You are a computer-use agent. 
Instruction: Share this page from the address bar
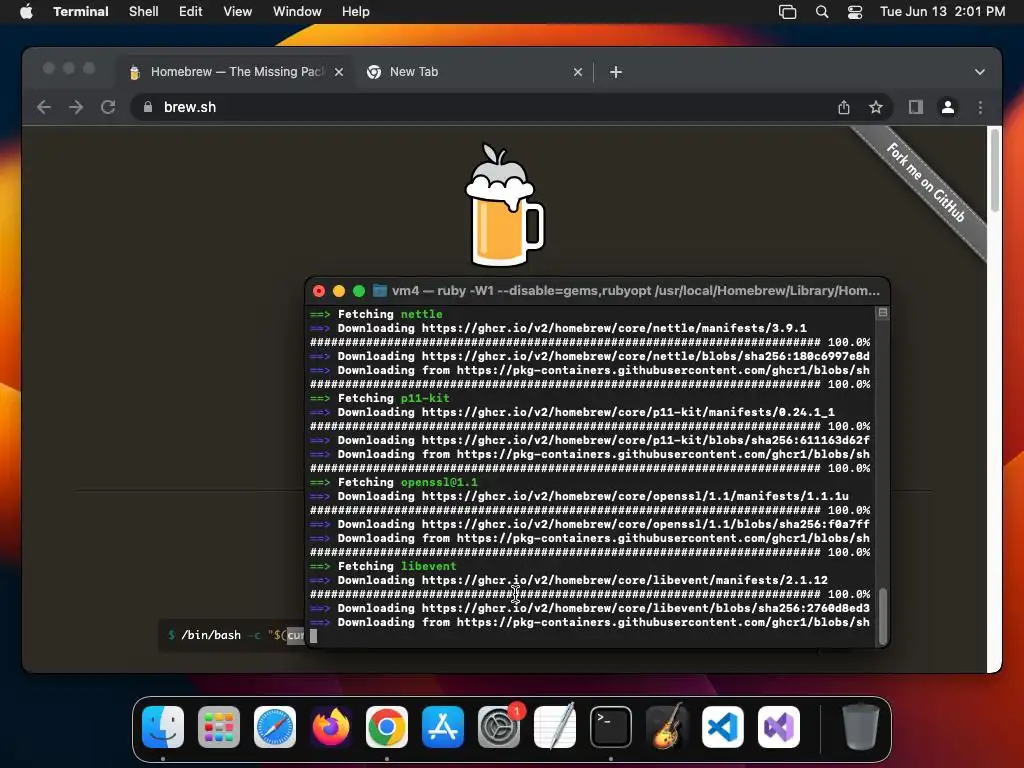(844, 107)
